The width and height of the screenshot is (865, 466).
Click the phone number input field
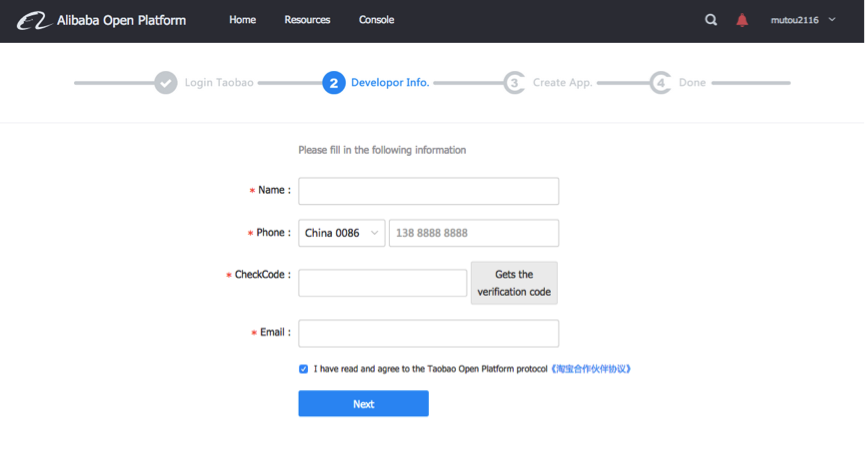coord(473,233)
